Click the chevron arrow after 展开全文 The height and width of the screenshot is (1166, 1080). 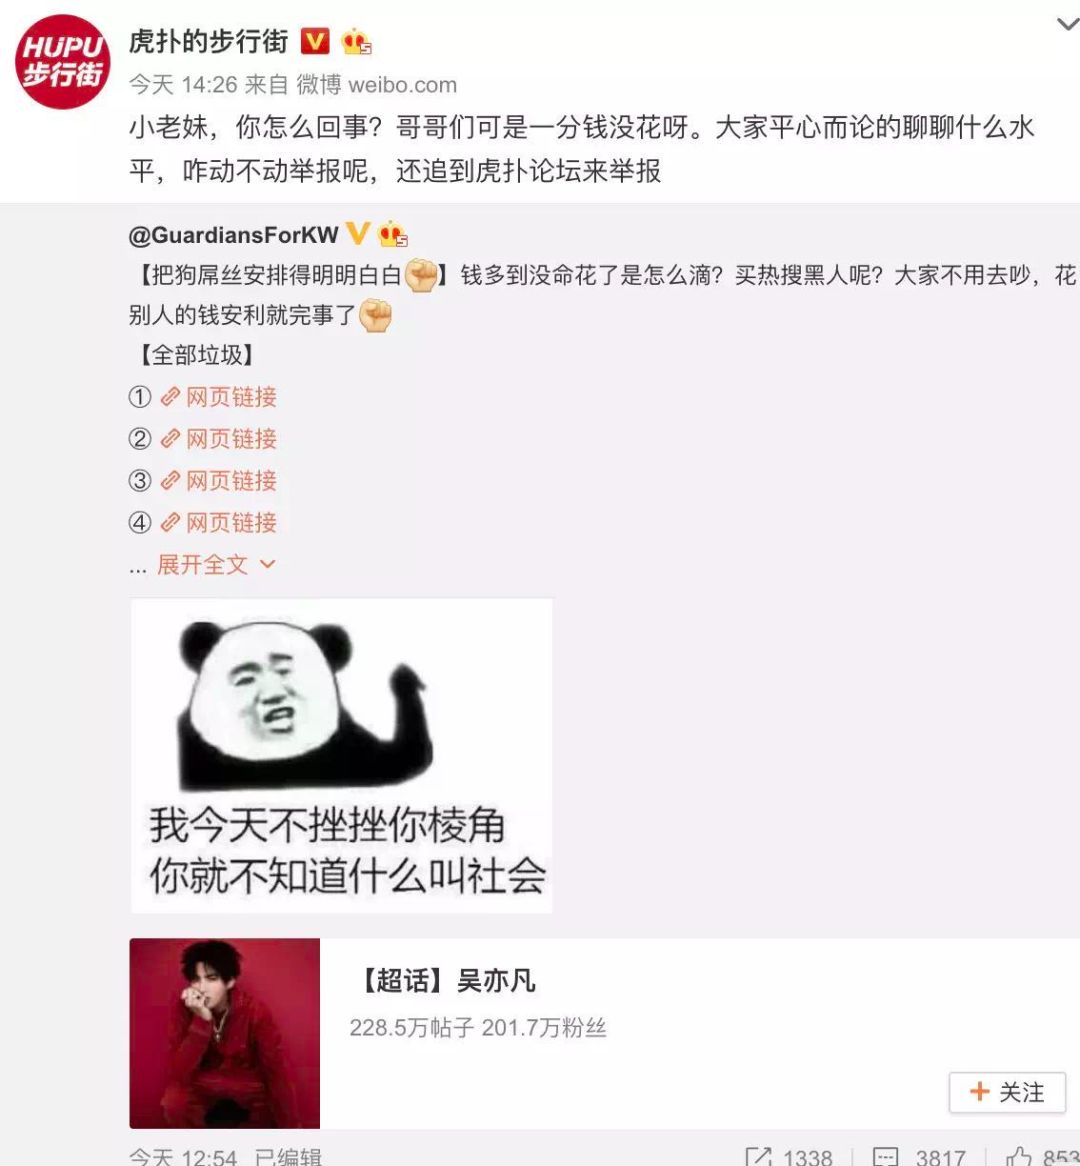(x=268, y=564)
